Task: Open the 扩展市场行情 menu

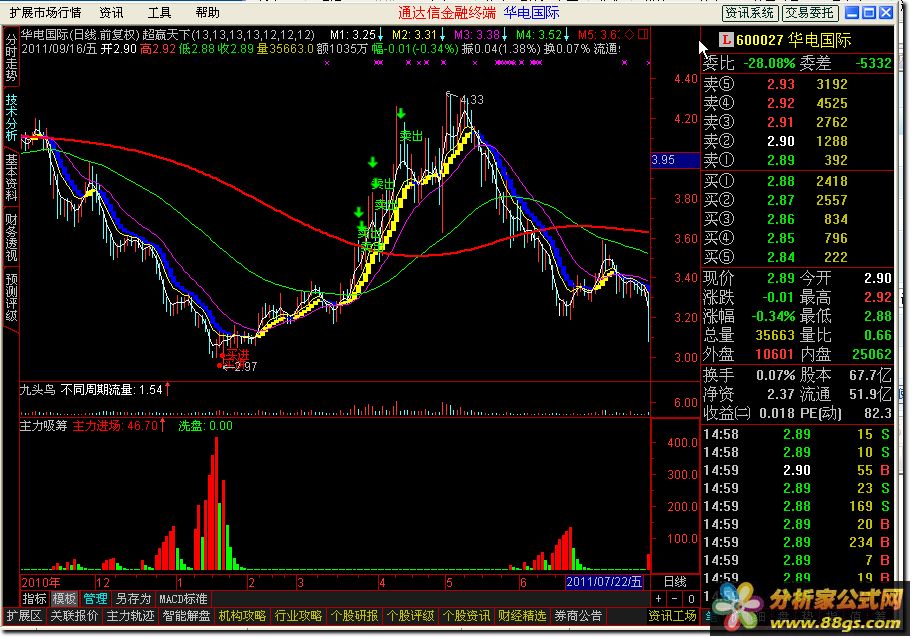Action: pos(45,12)
